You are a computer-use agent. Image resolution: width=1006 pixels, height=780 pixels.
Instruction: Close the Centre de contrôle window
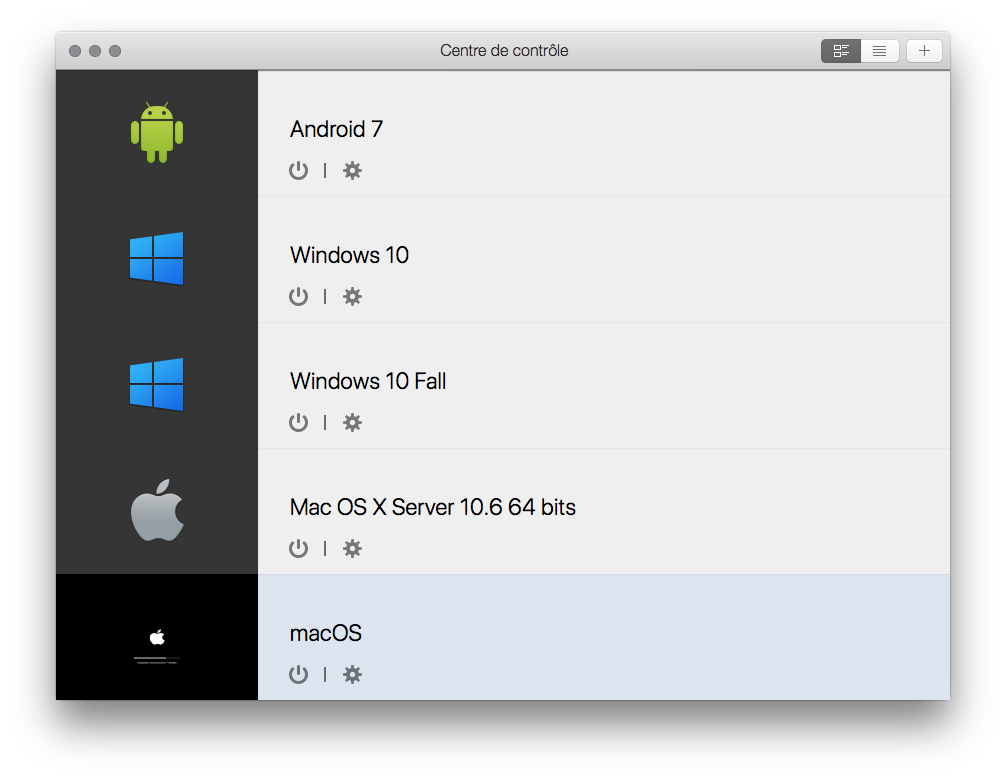pos(75,51)
